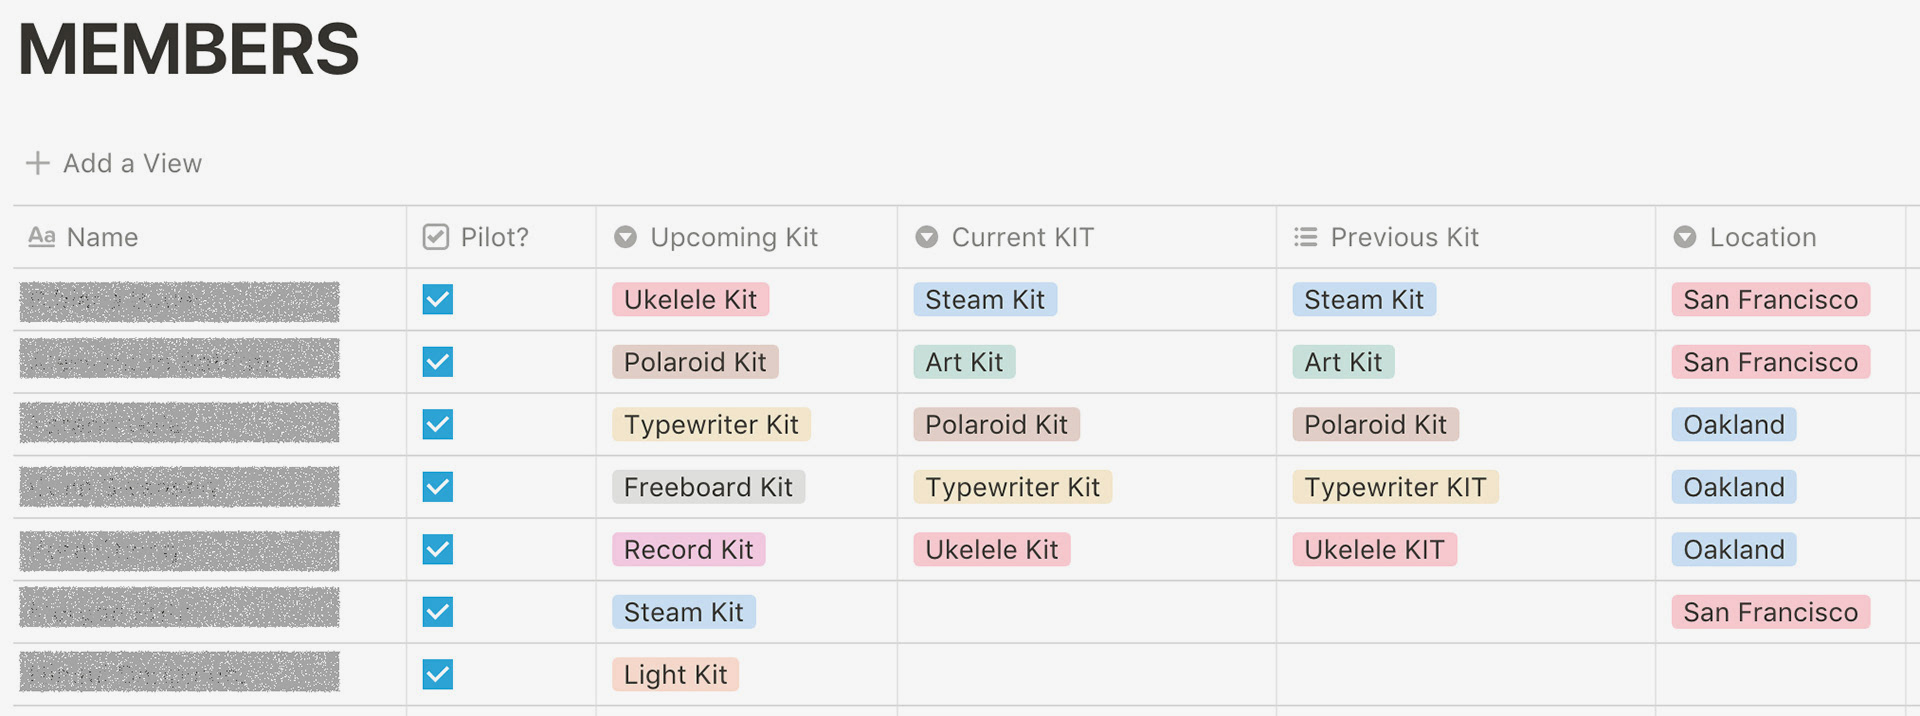Screen dimensions: 1920x716
Task: Click the Aa text icon in Name header
Action: click(x=41, y=237)
